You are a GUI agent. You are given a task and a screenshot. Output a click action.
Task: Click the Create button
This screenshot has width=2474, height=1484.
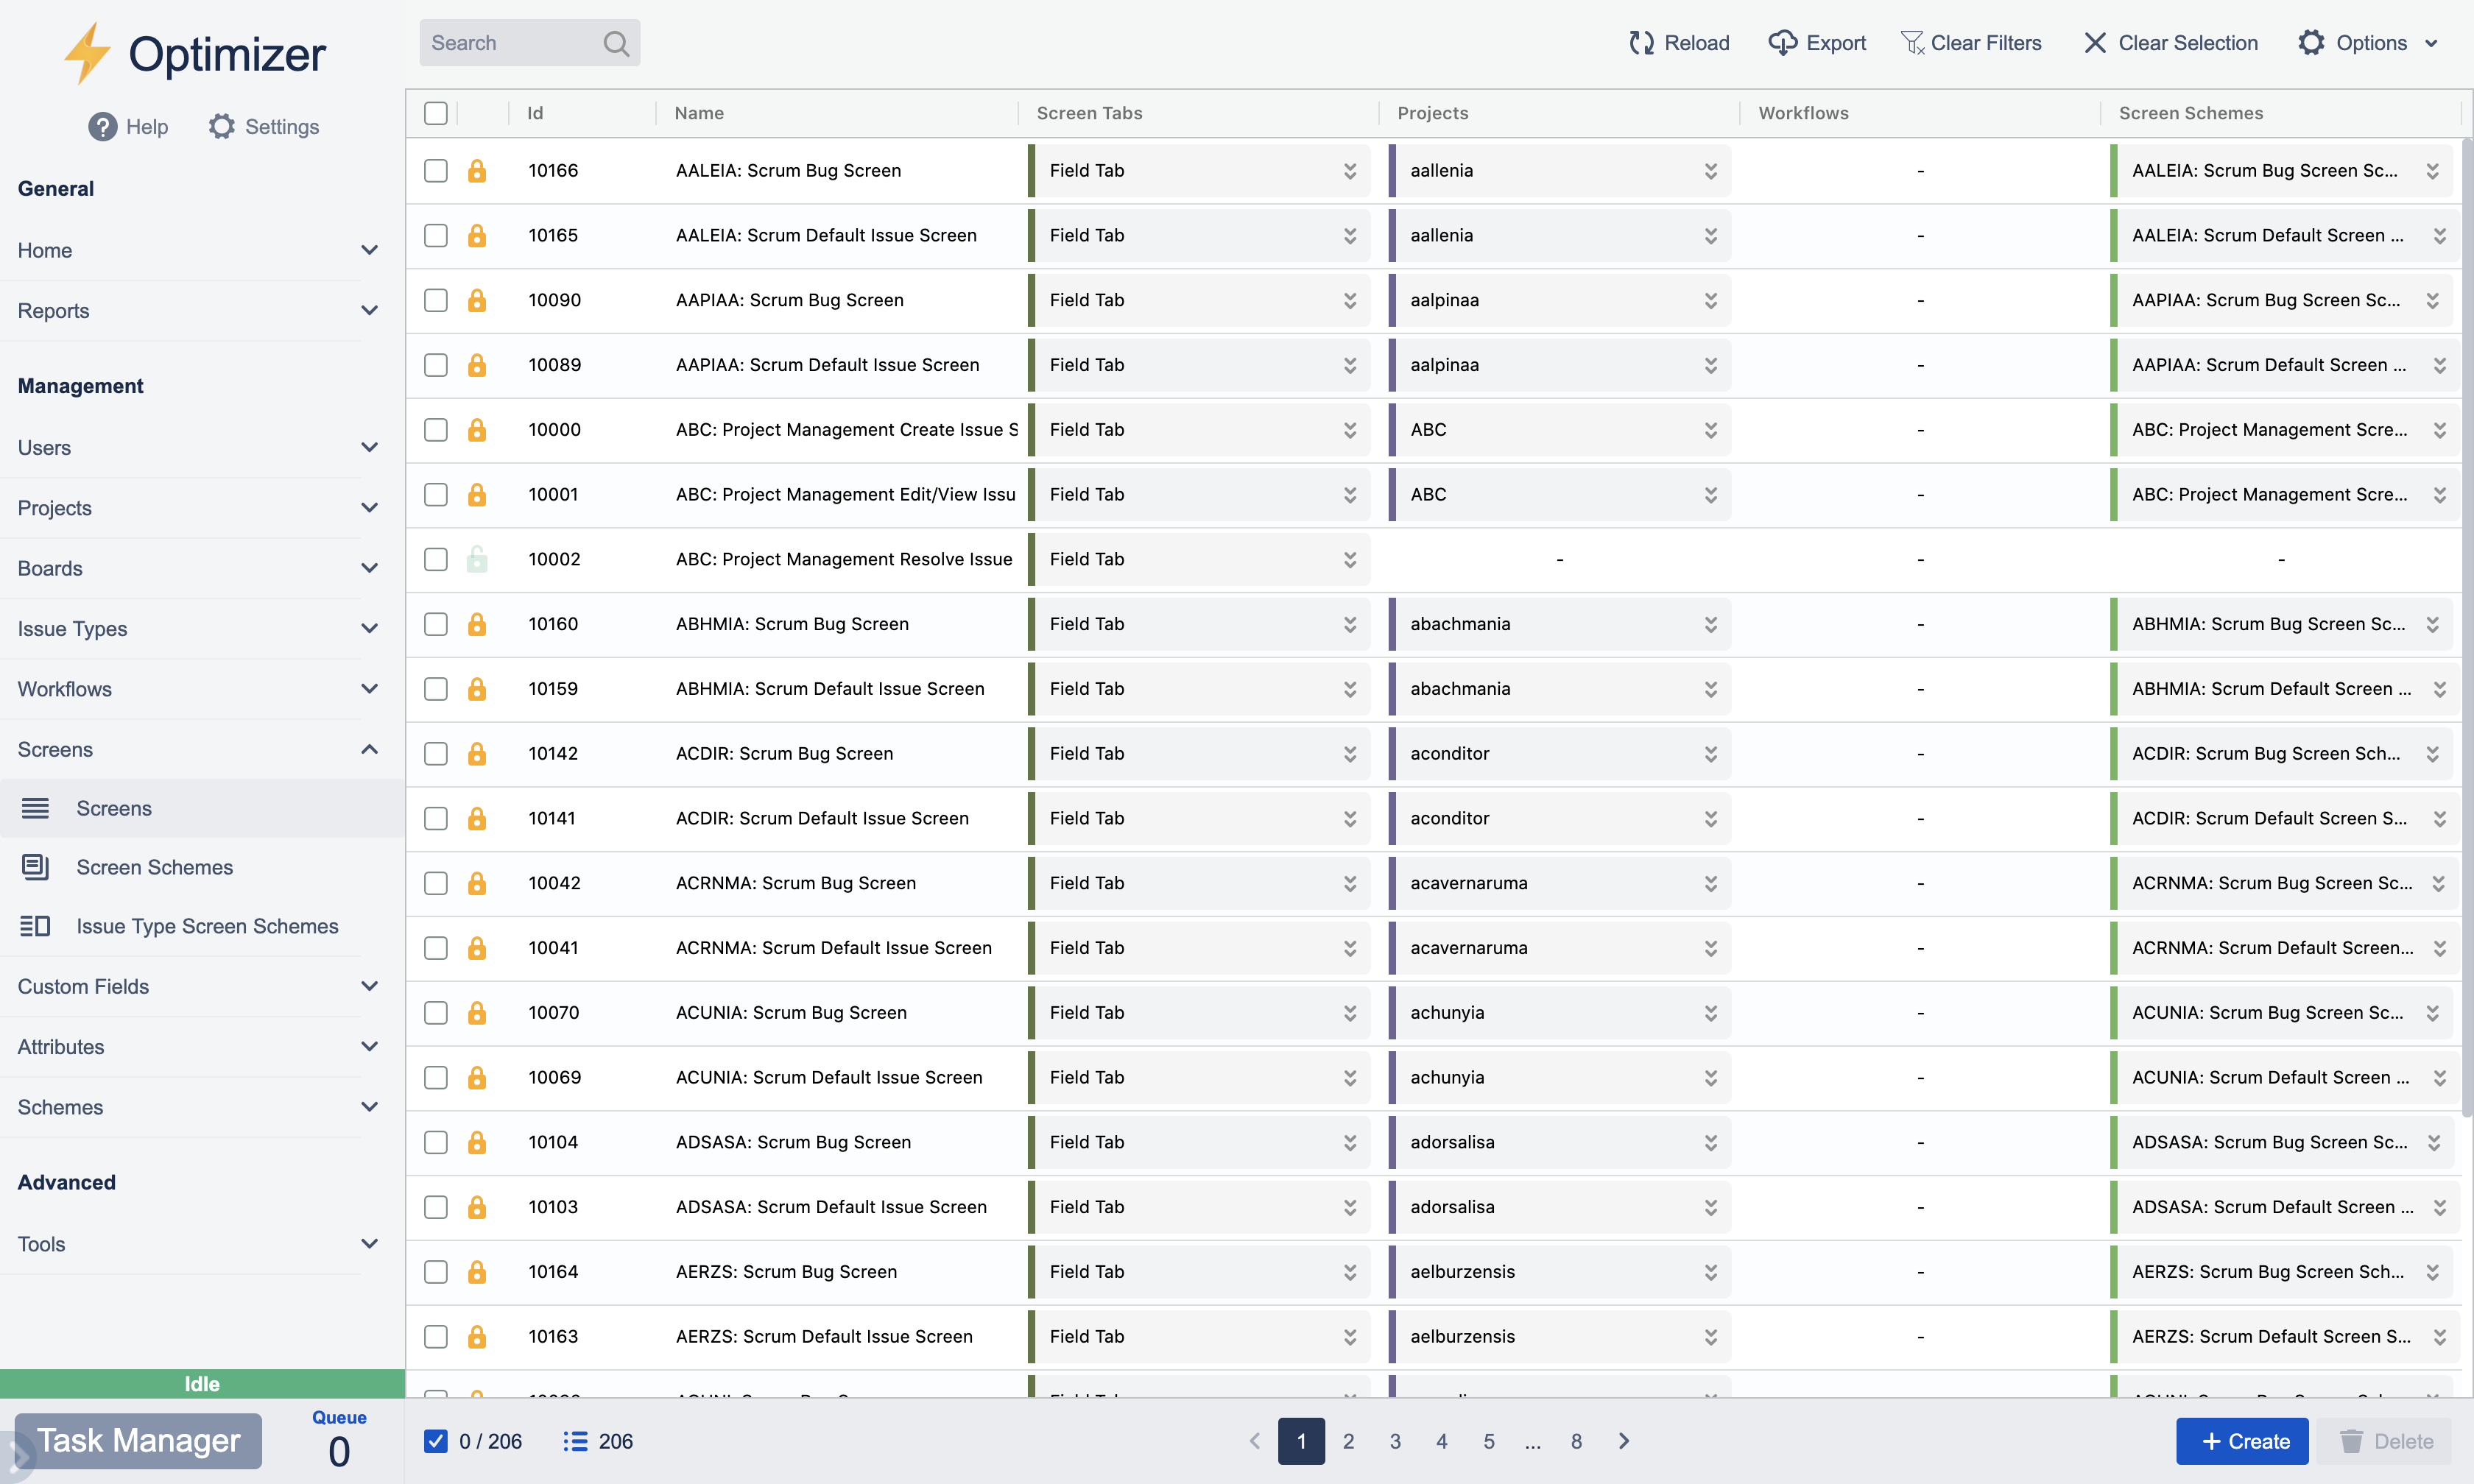(2242, 1441)
